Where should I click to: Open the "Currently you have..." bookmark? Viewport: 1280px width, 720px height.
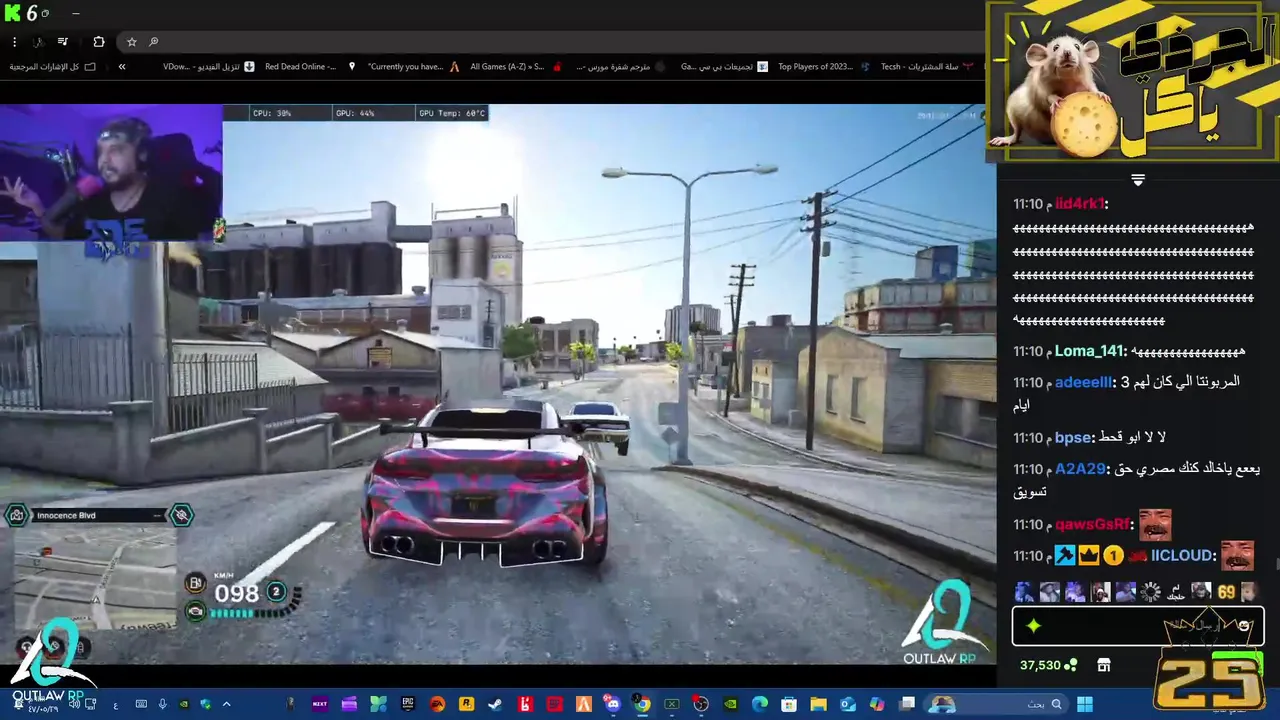pos(413,67)
